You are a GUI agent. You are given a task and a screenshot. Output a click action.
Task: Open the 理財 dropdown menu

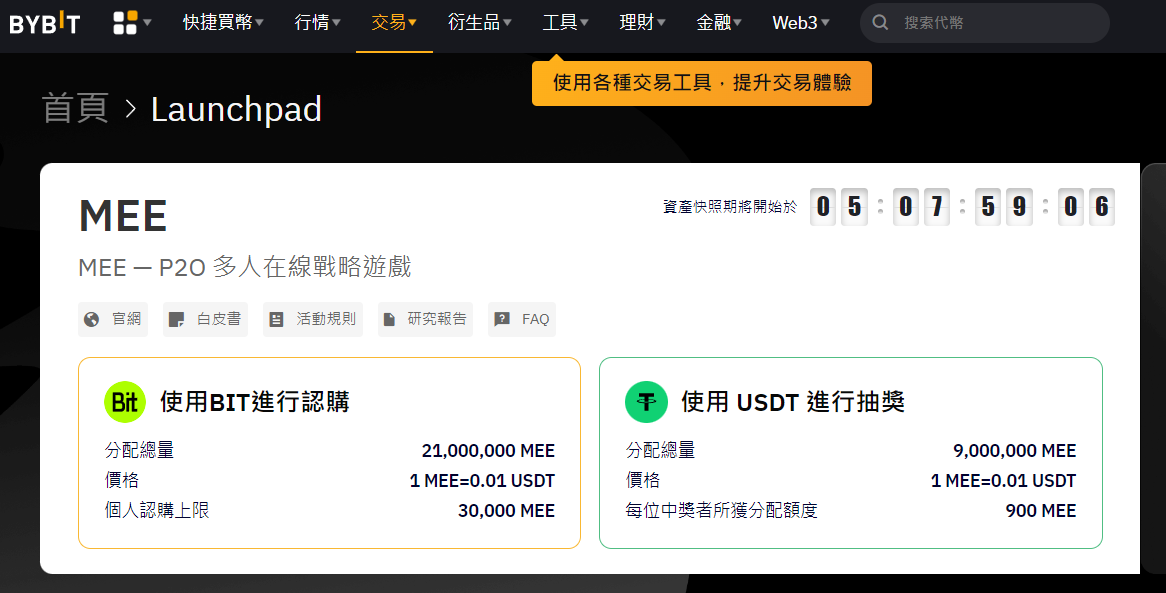point(642,22)
